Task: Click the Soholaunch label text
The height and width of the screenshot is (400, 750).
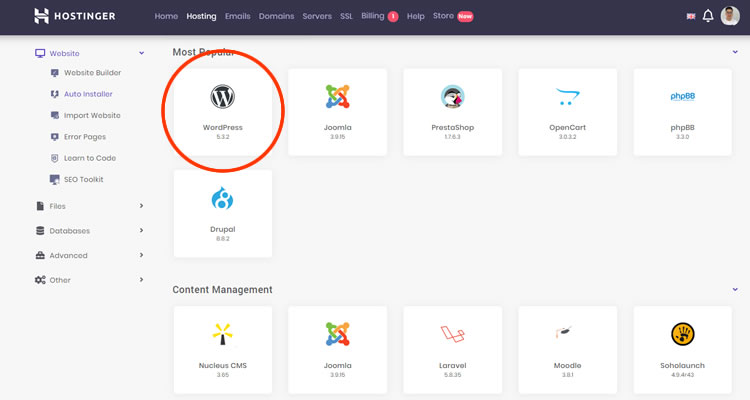Action: 683,365
